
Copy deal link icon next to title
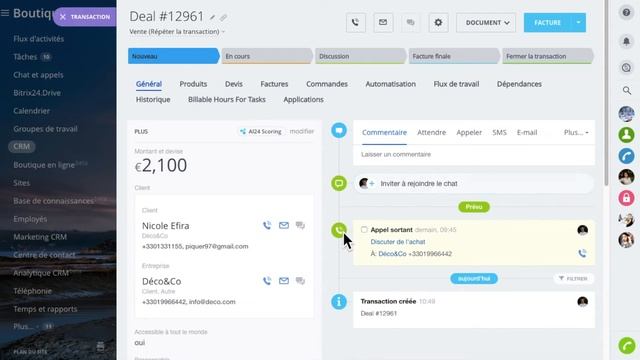pos(223,17)
